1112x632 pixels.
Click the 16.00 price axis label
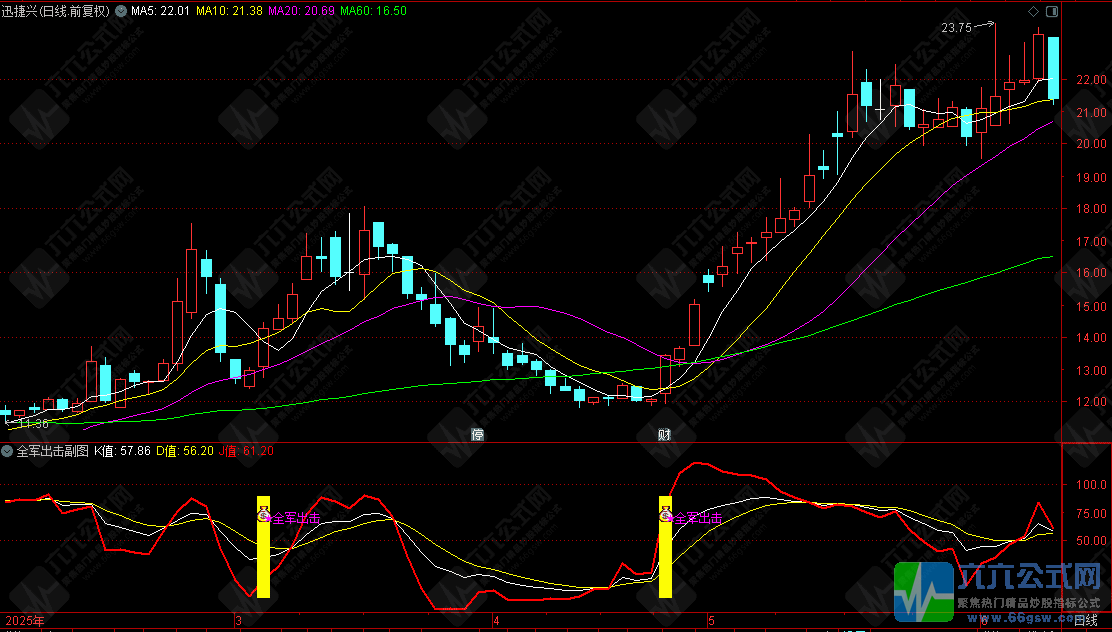(x=1091, y=272)
